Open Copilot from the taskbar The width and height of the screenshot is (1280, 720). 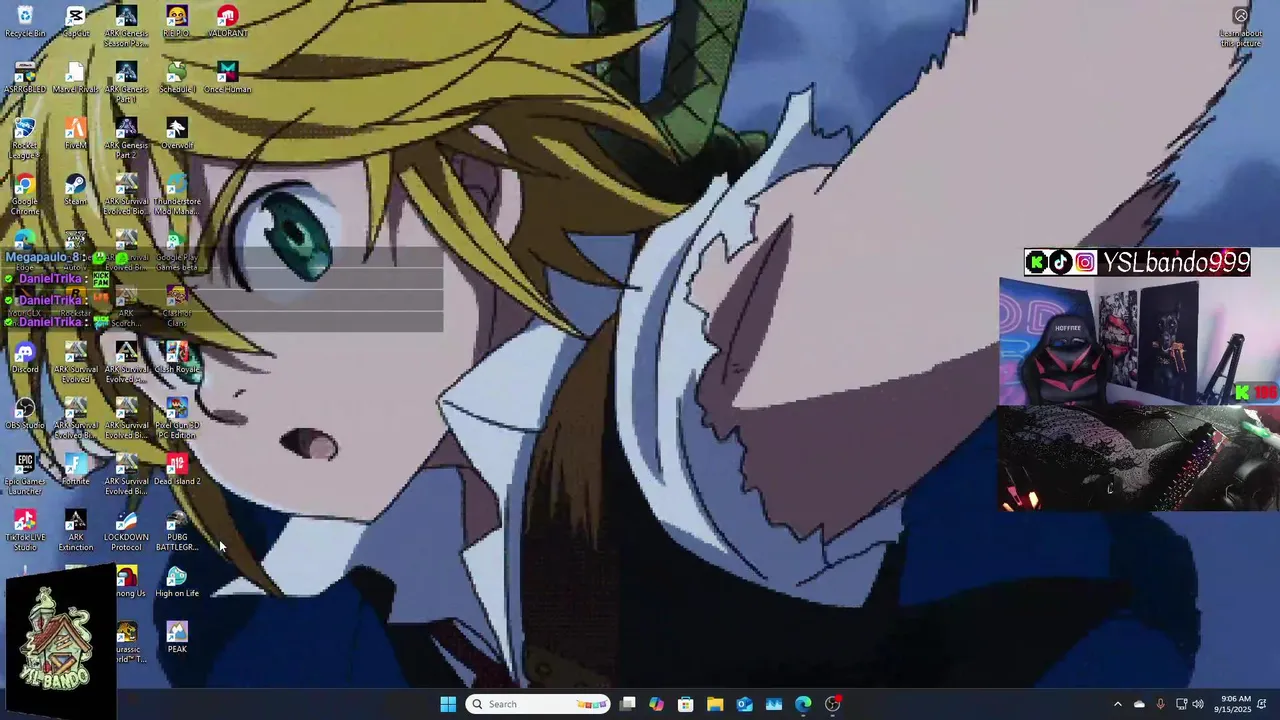point(656,704)
